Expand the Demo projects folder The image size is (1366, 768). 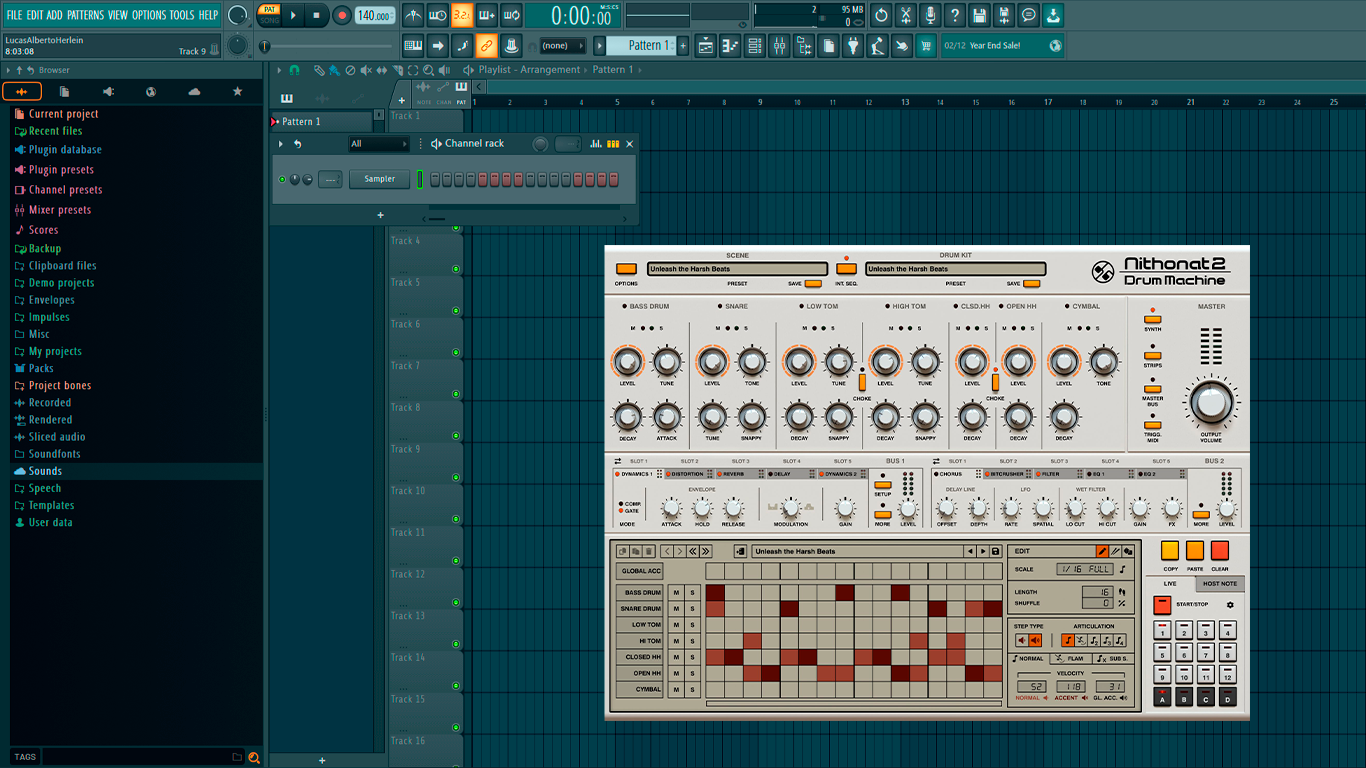click(61, 283)
